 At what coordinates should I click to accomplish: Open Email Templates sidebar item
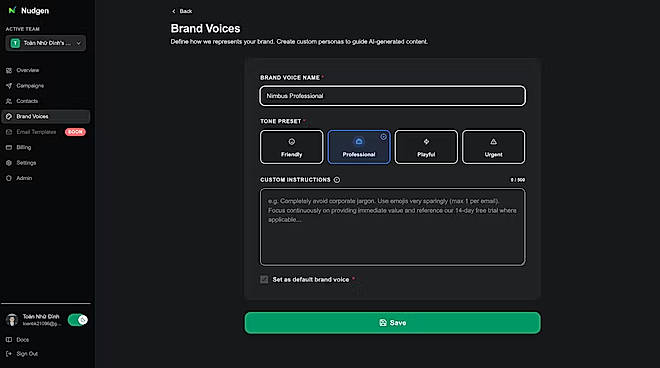[46, 132]
